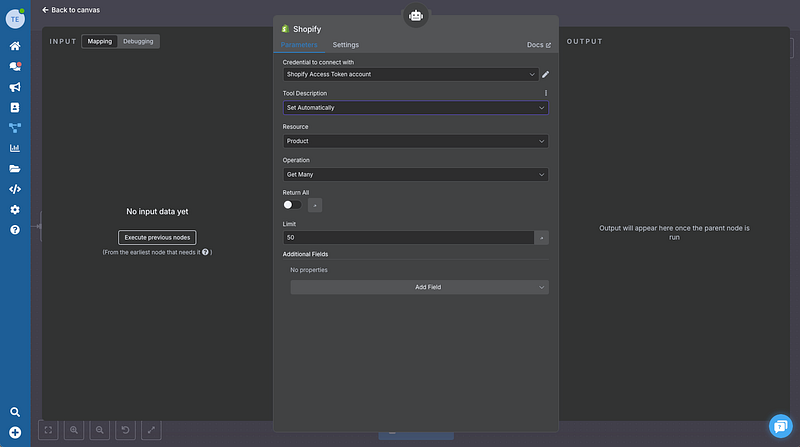Click the search icon in sidebar
Screen dimensions: 800x447
(x=15, y=412)
